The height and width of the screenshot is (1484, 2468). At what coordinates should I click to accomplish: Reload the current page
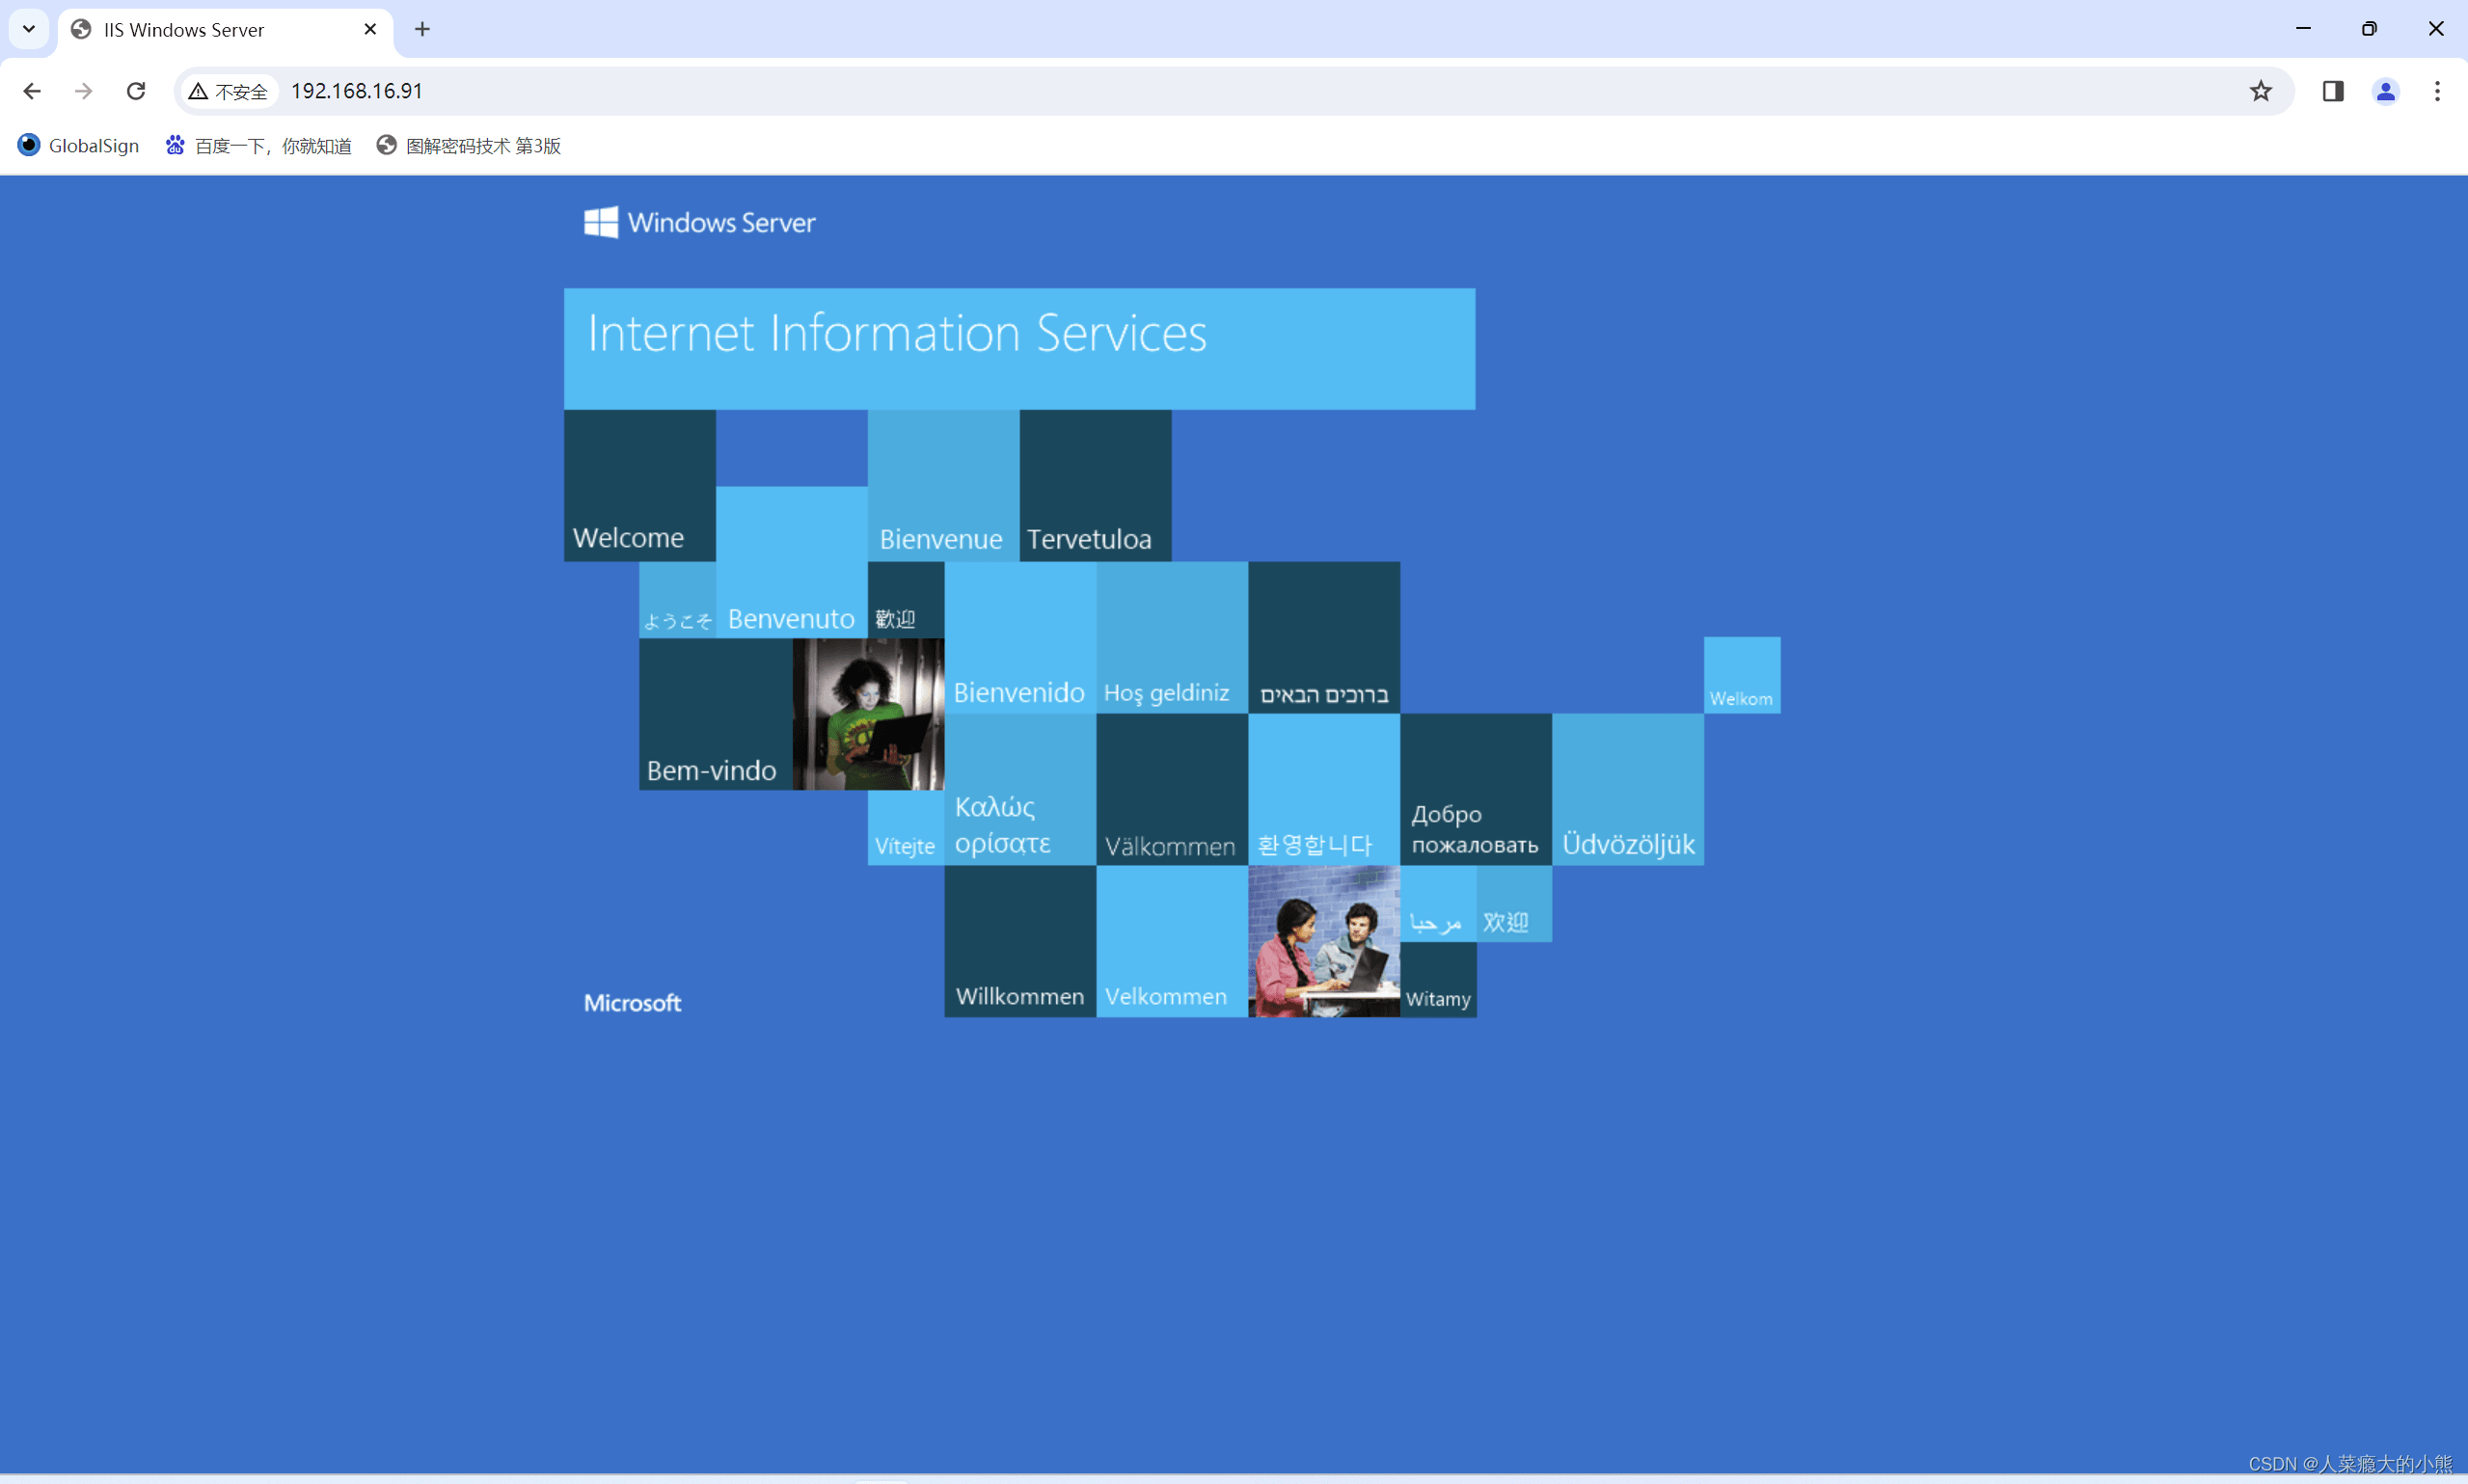[x=136, y=91]
